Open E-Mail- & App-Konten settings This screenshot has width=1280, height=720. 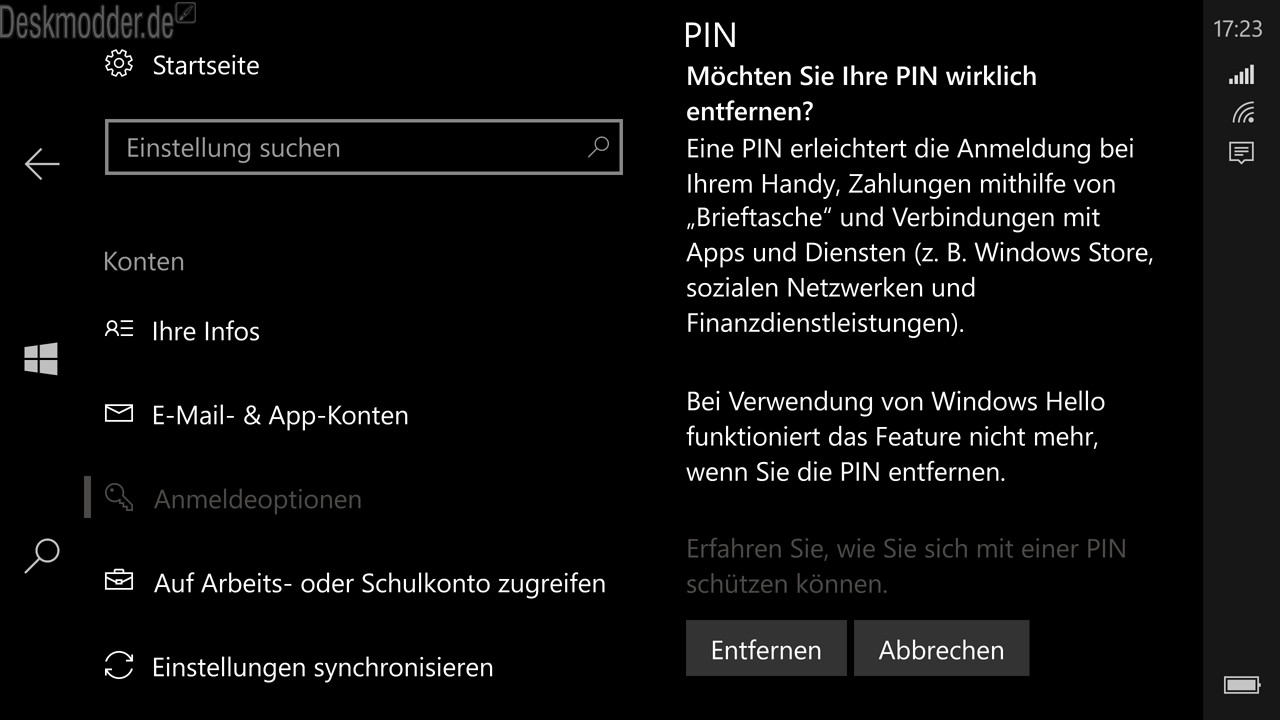pos(256,415)
